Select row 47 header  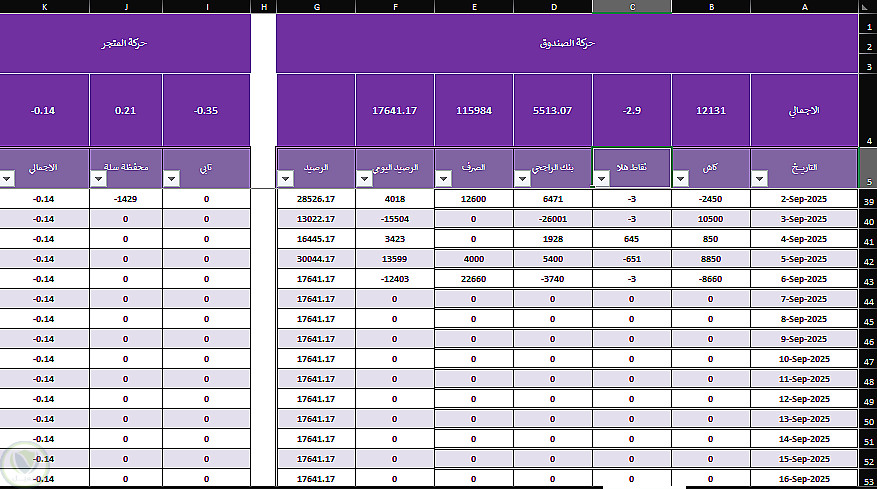tap(868, 360)
